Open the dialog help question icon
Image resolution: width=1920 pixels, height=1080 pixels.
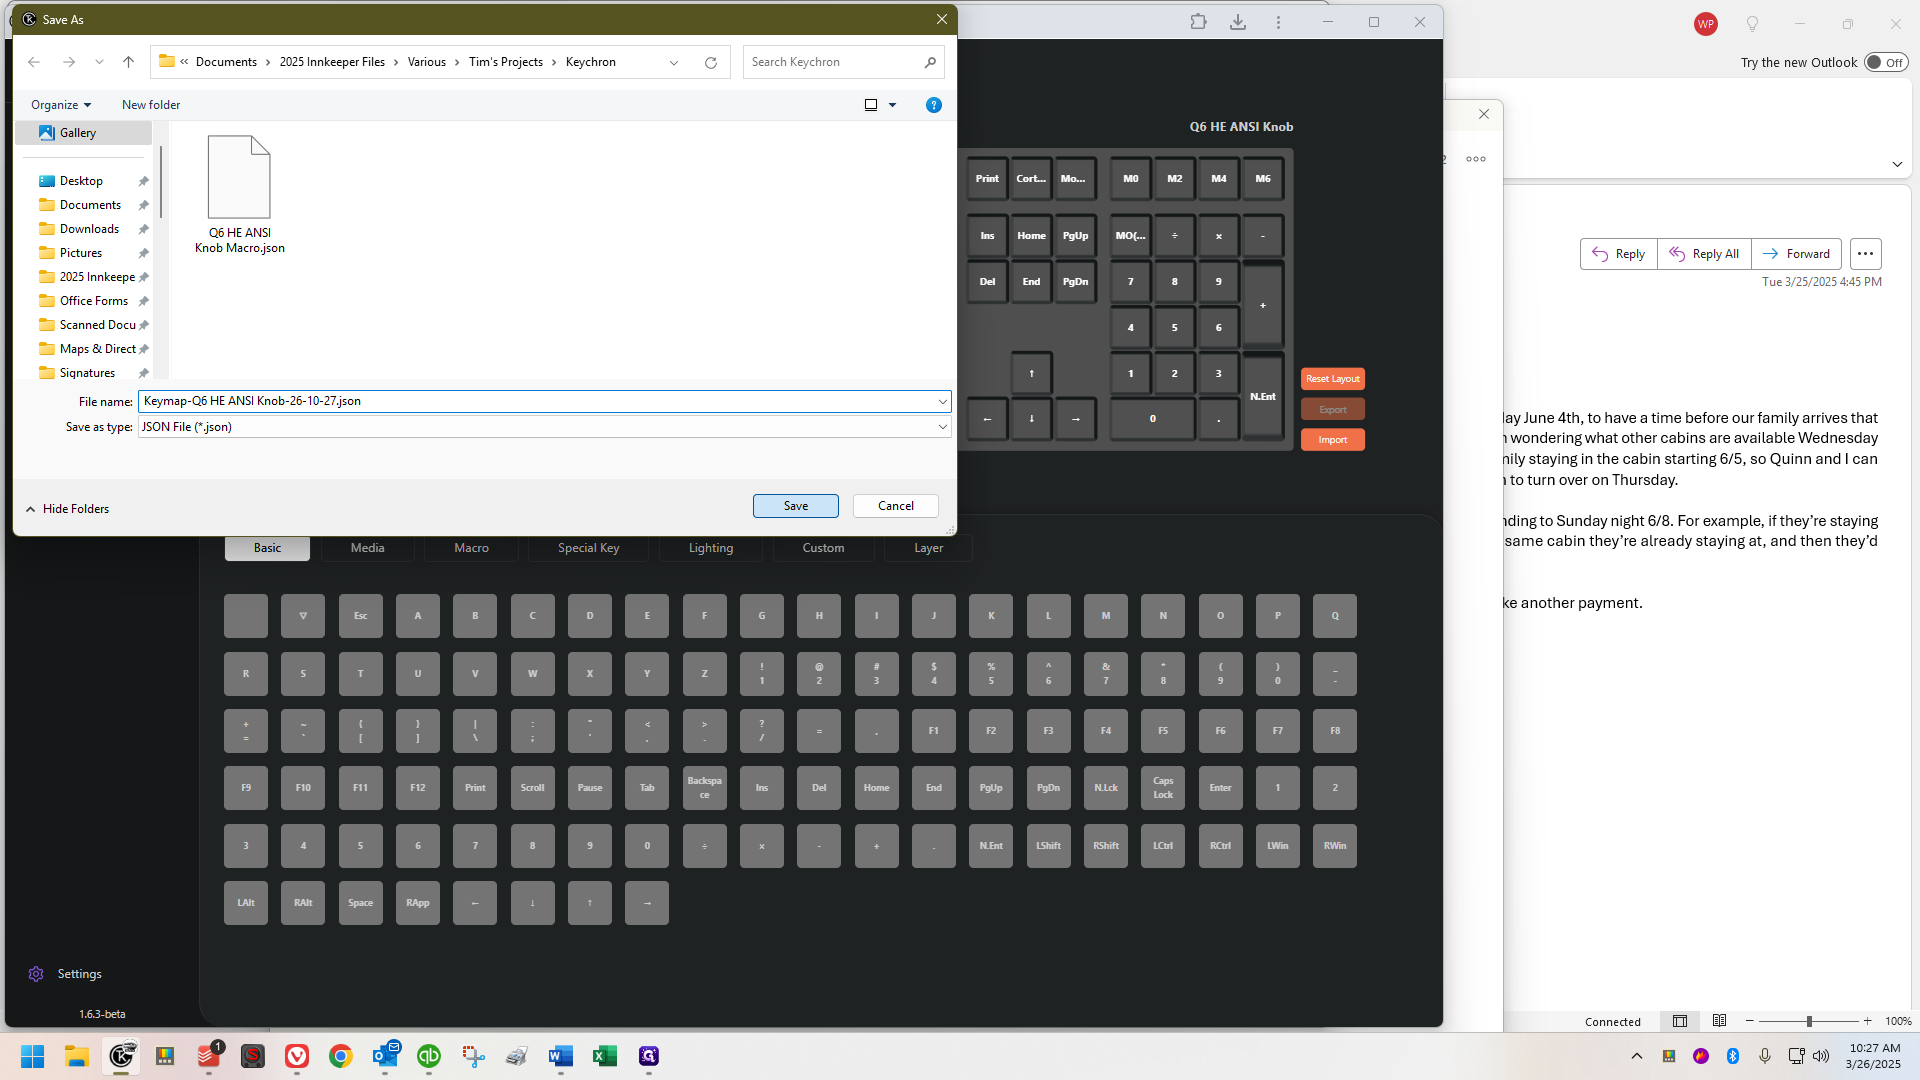[x=933, y=105]
